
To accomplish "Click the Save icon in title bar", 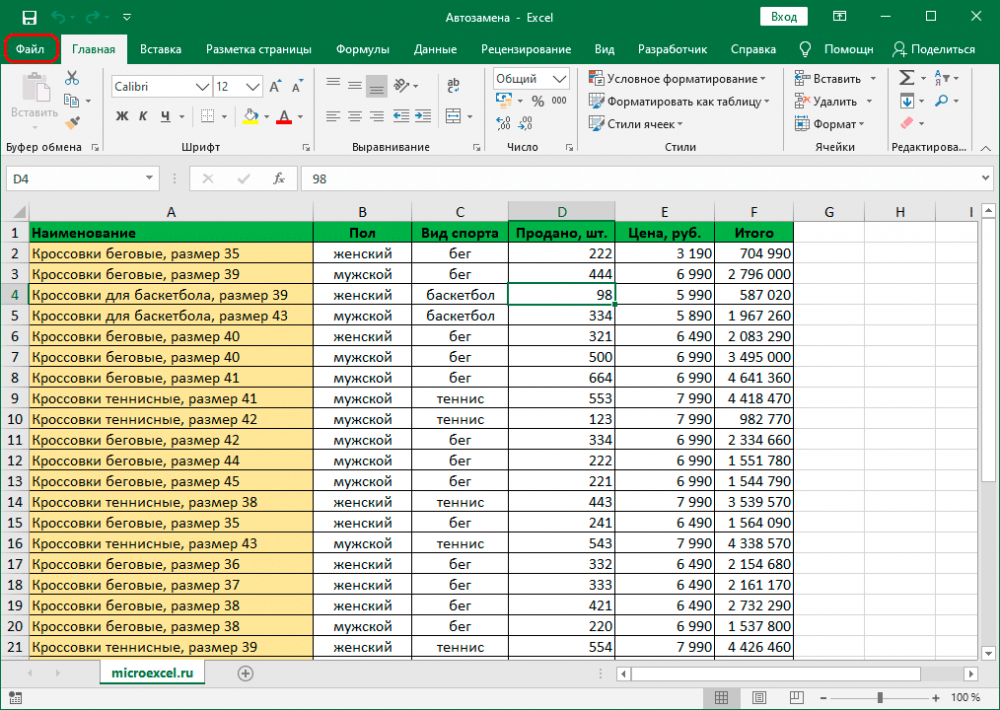I will point(29,17).
